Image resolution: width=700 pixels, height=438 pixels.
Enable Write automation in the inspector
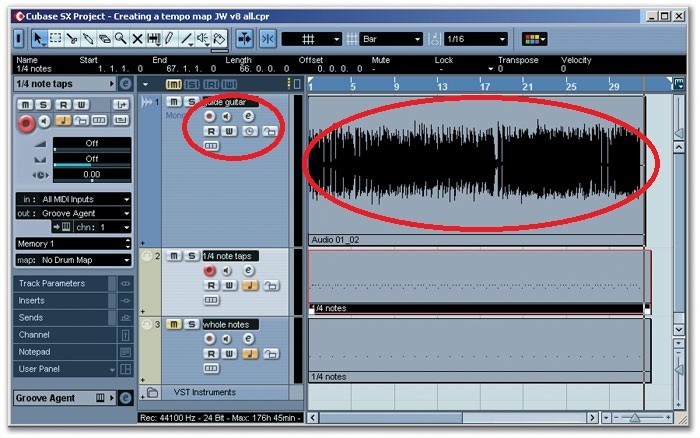(81, 104)
